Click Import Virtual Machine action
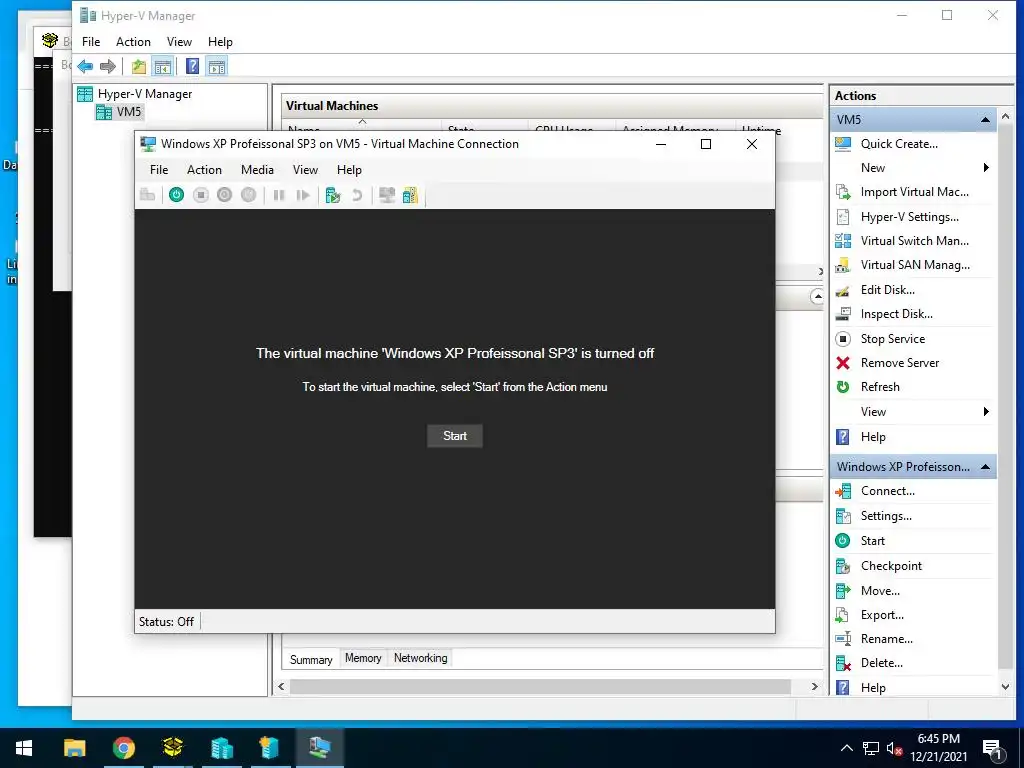 coord(914,192)
